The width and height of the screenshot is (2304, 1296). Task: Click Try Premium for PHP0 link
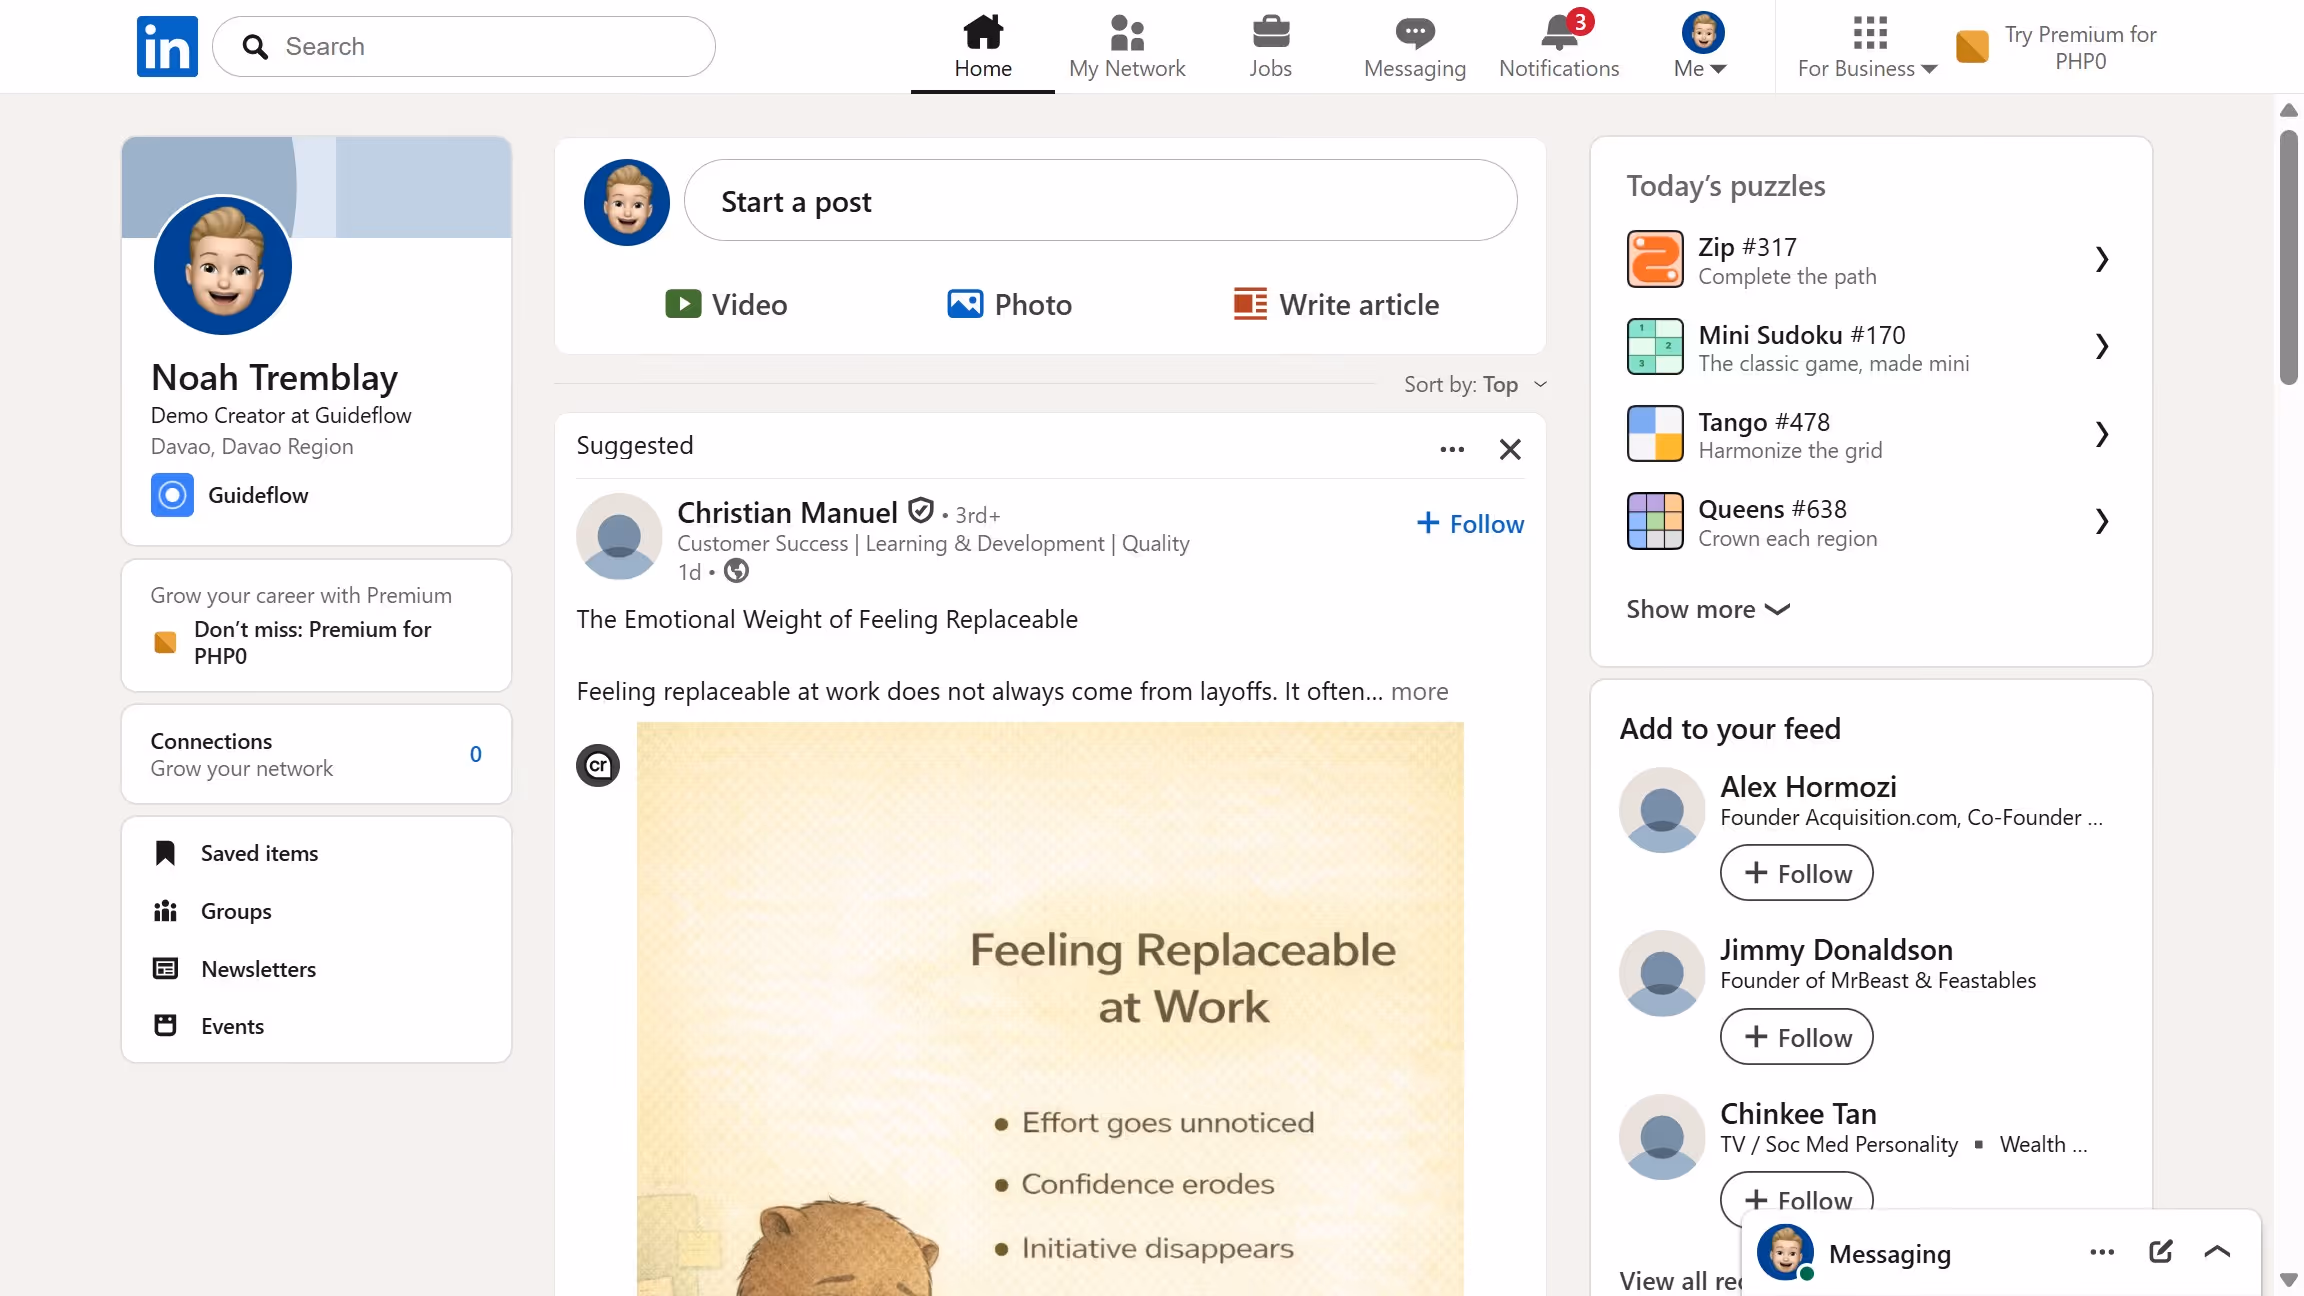point(2080,47)
